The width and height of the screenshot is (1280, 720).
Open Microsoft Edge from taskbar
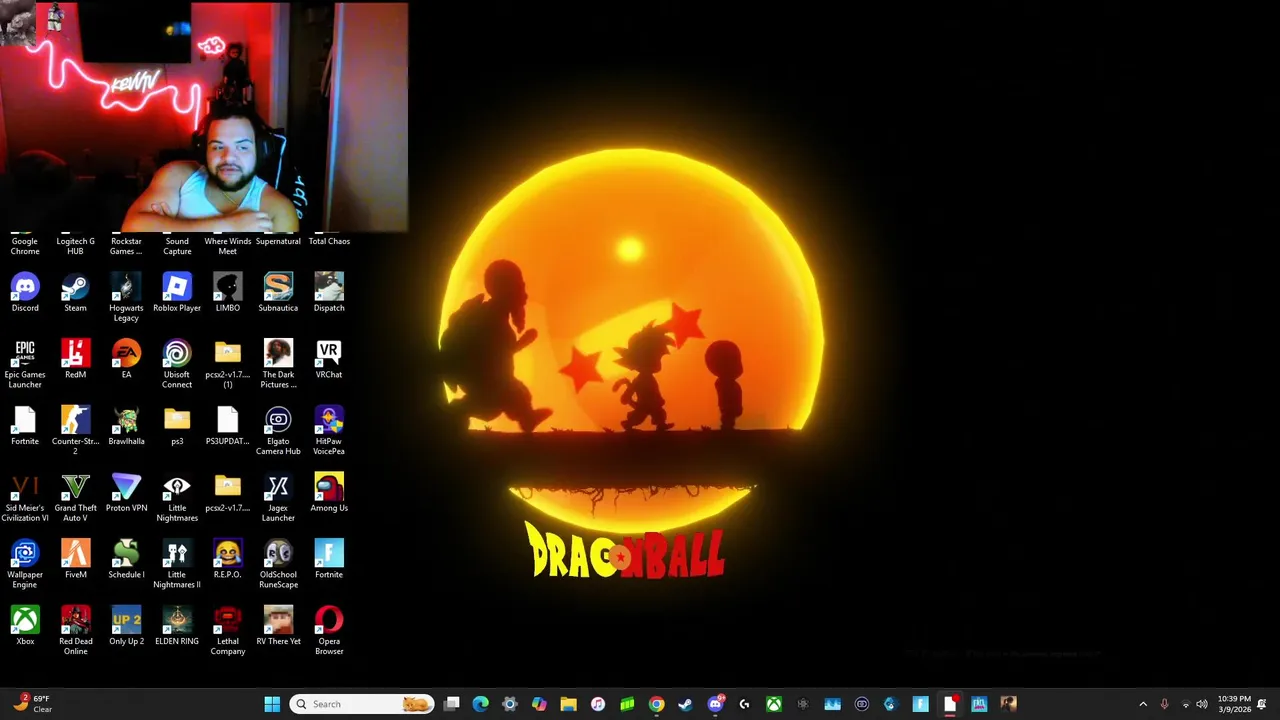click(480, 704)
